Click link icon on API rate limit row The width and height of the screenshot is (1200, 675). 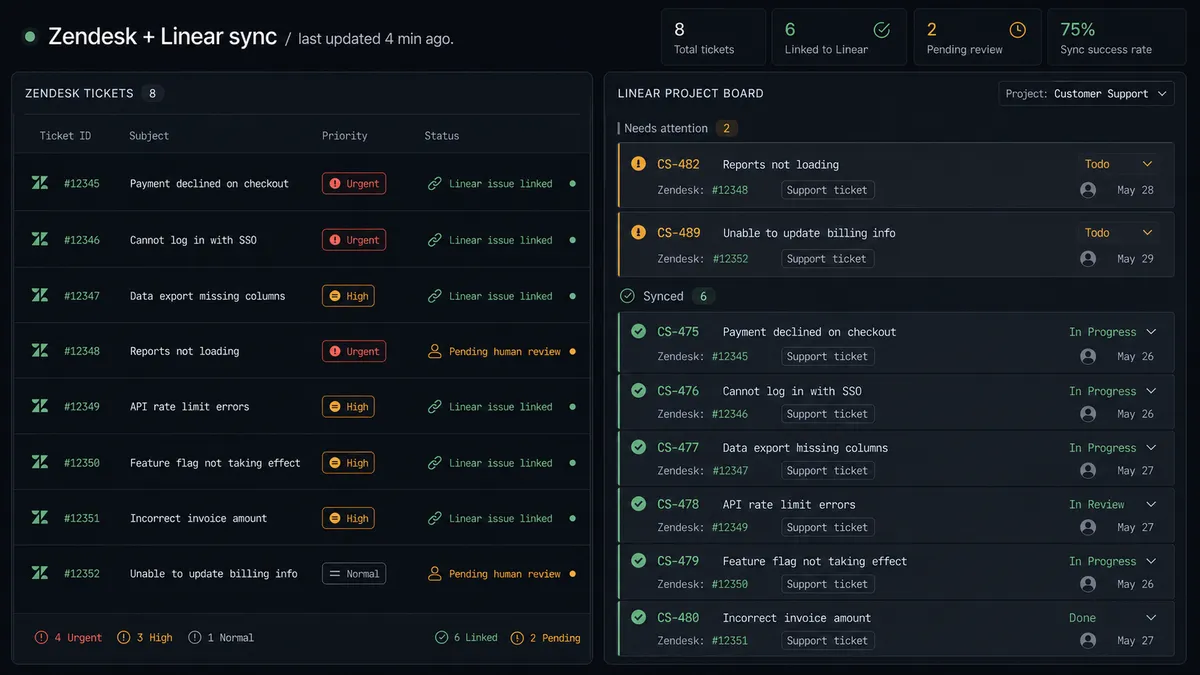[x=434, y=407]
